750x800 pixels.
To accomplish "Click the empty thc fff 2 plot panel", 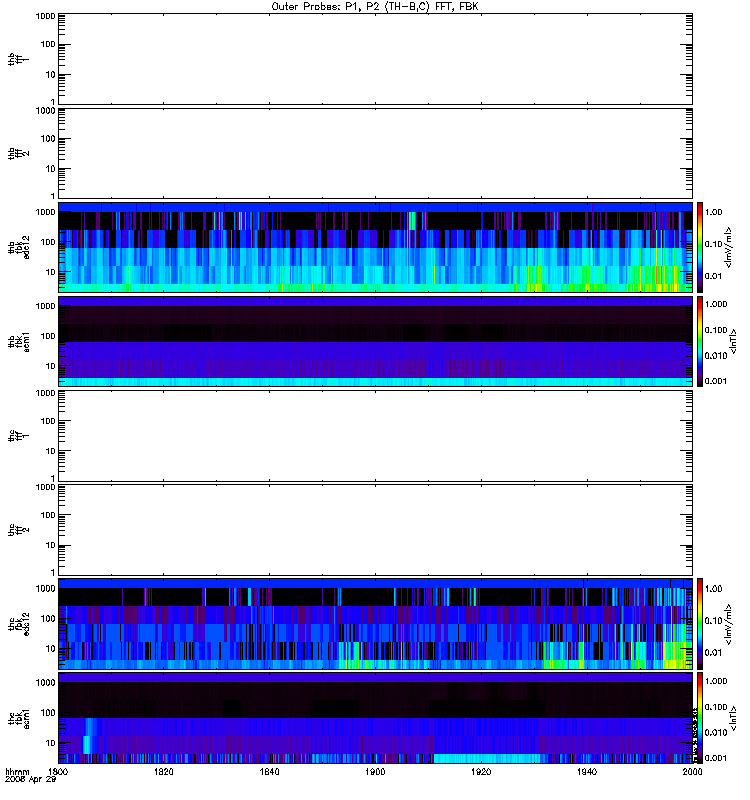I will click(x=375, y=530).
